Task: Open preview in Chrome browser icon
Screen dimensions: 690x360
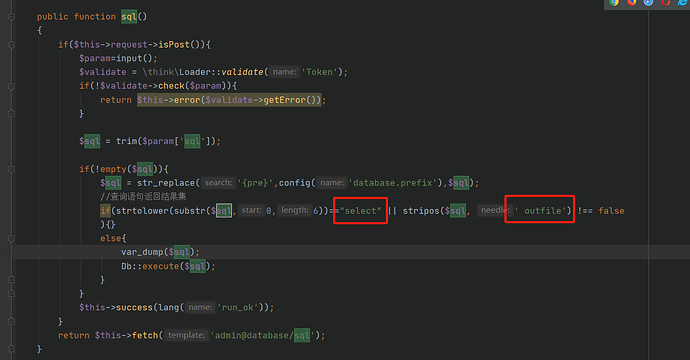Action: pos(614,2)
